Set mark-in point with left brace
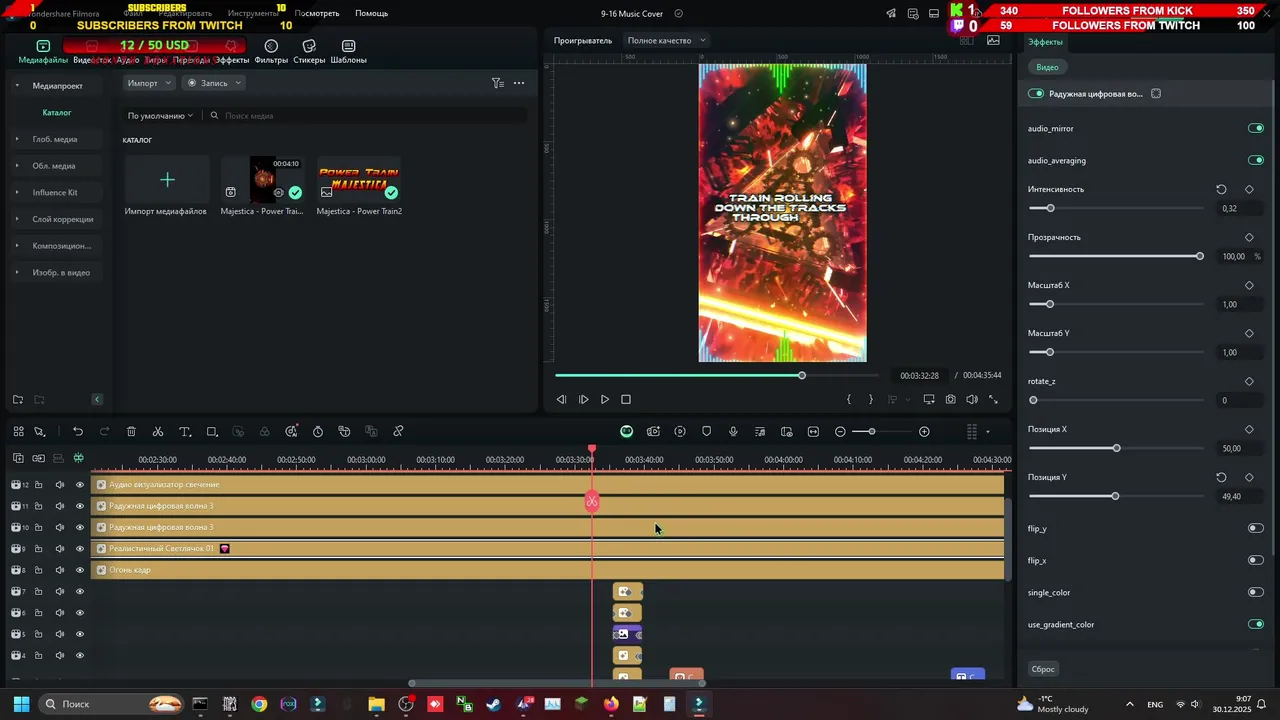The width and height of the screenshot is (1280, 720). tap(849, 399)
